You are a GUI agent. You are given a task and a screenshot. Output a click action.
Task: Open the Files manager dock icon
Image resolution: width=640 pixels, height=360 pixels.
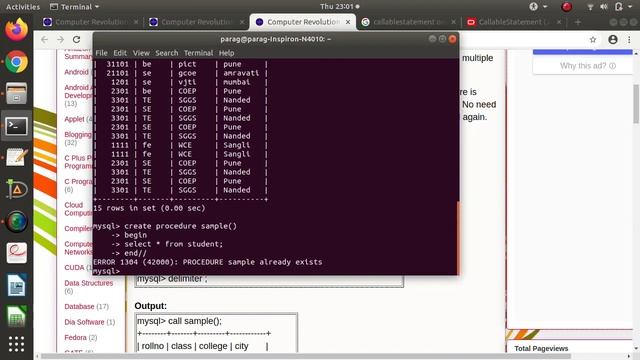tap(16, 93)
